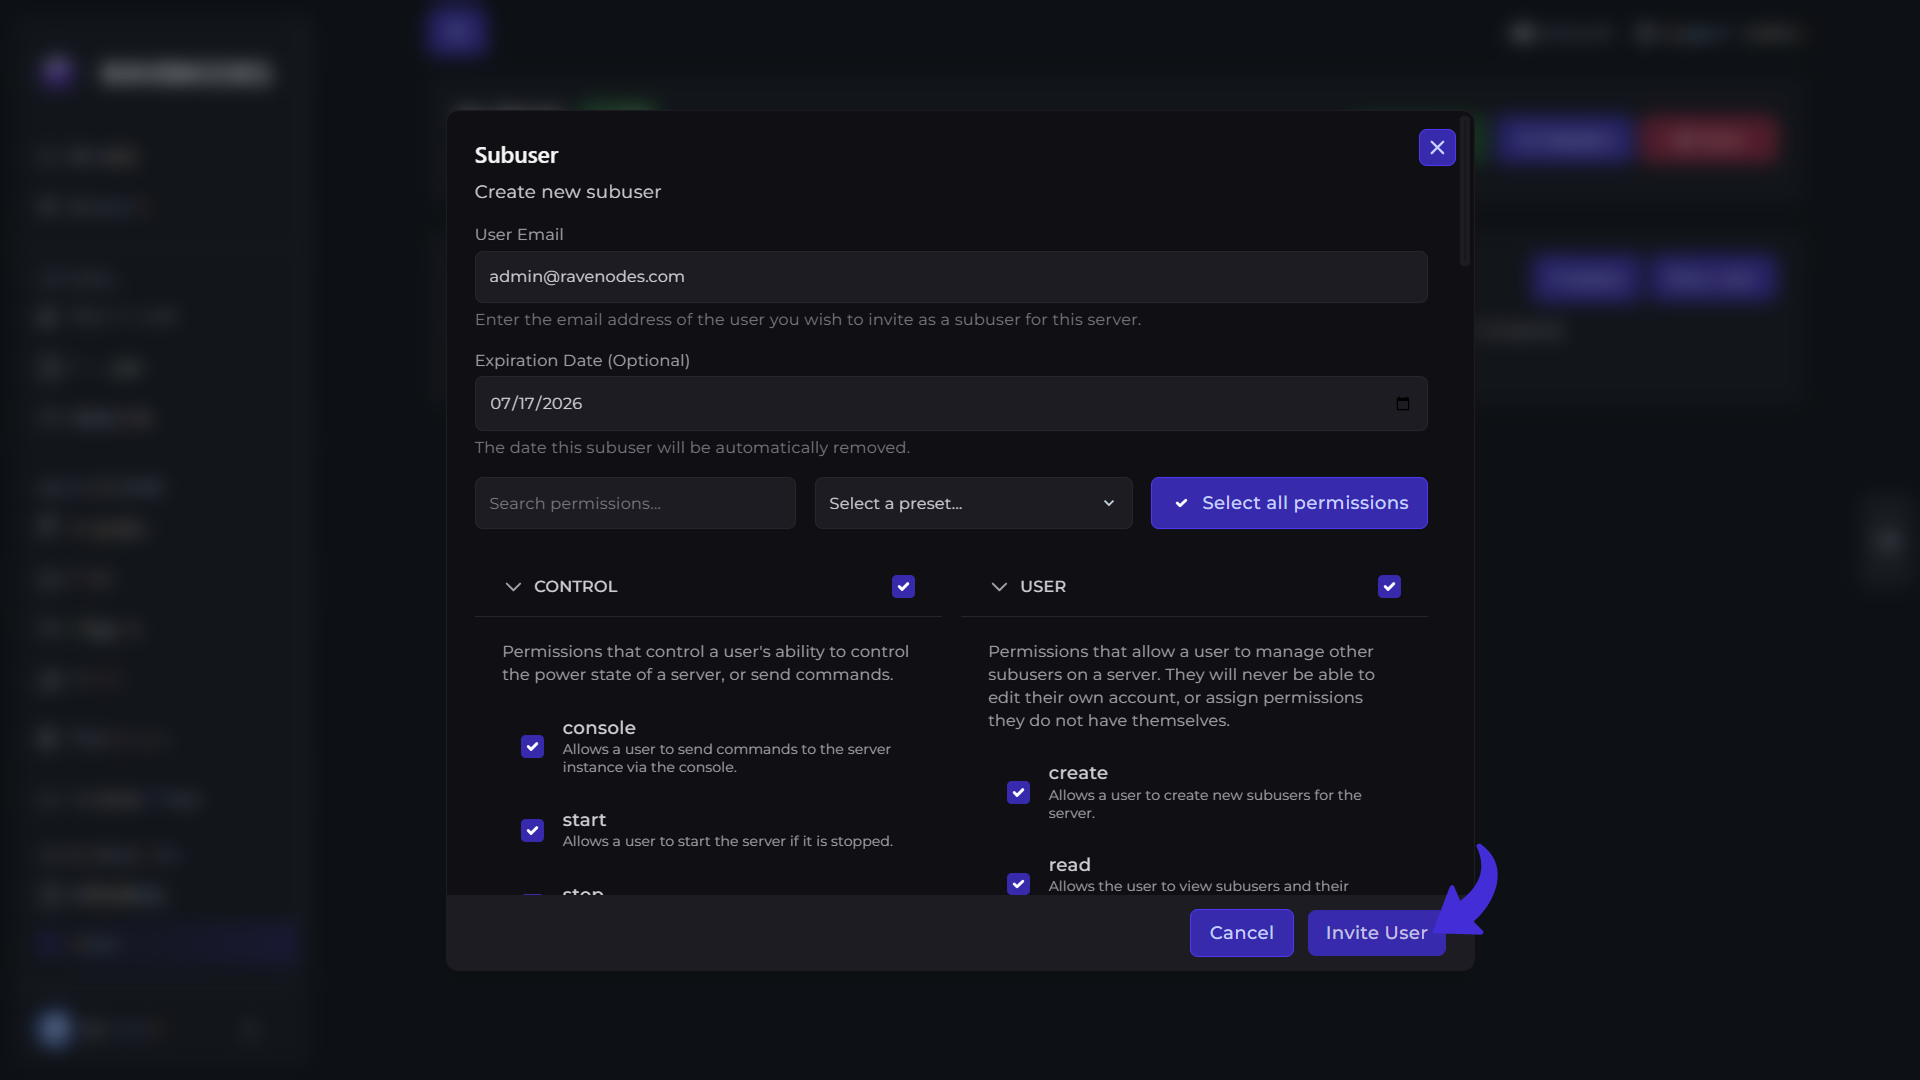The image size is (1920, 1080).
Task: Click the Invite User button
Action: point(1376,933)
